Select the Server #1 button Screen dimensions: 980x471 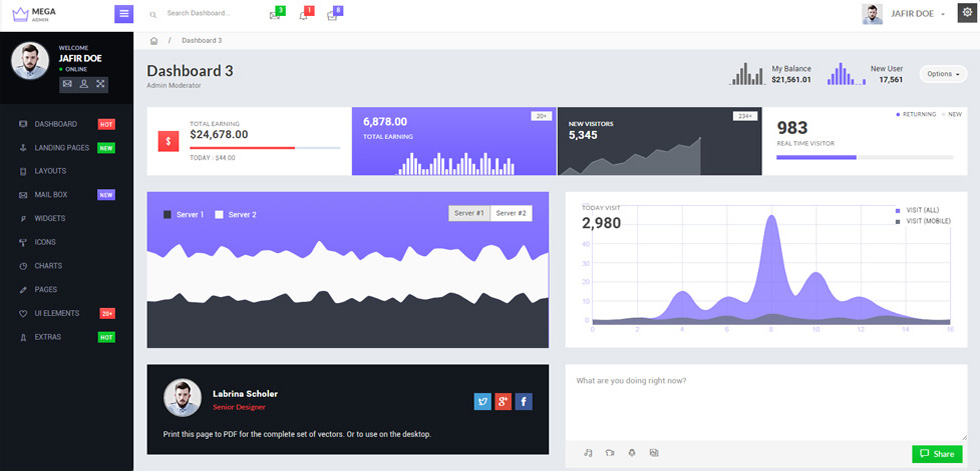pos(469,214)
